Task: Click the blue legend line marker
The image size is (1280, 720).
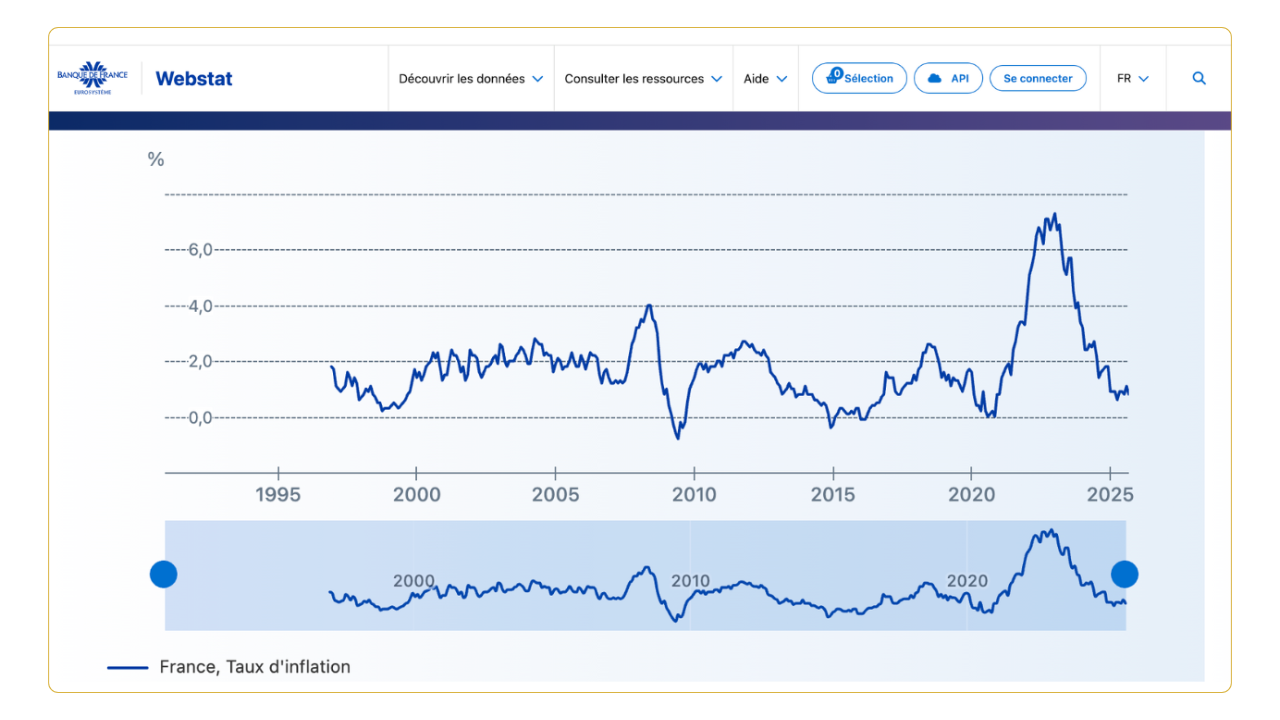Action: coord(128,667)
